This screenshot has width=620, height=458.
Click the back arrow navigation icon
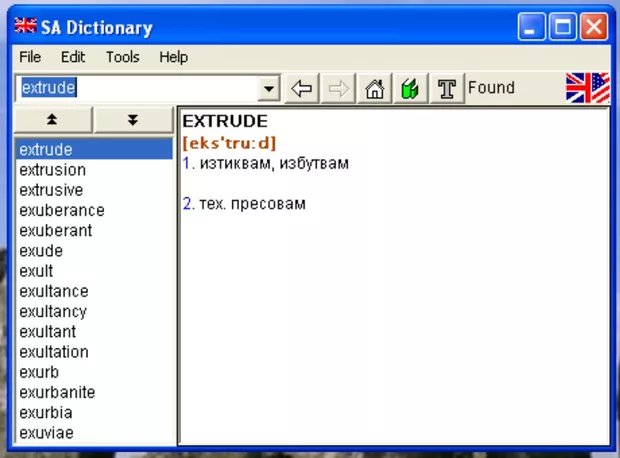302,88
